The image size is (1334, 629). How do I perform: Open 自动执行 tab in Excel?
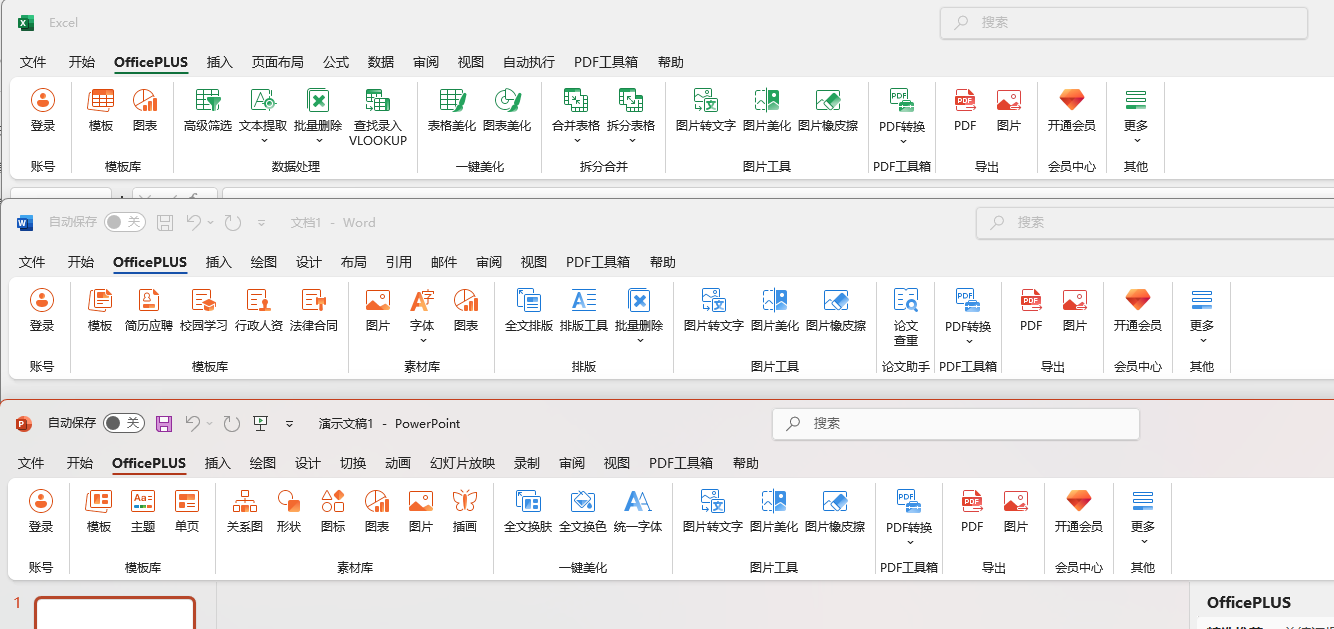point(529,62)
